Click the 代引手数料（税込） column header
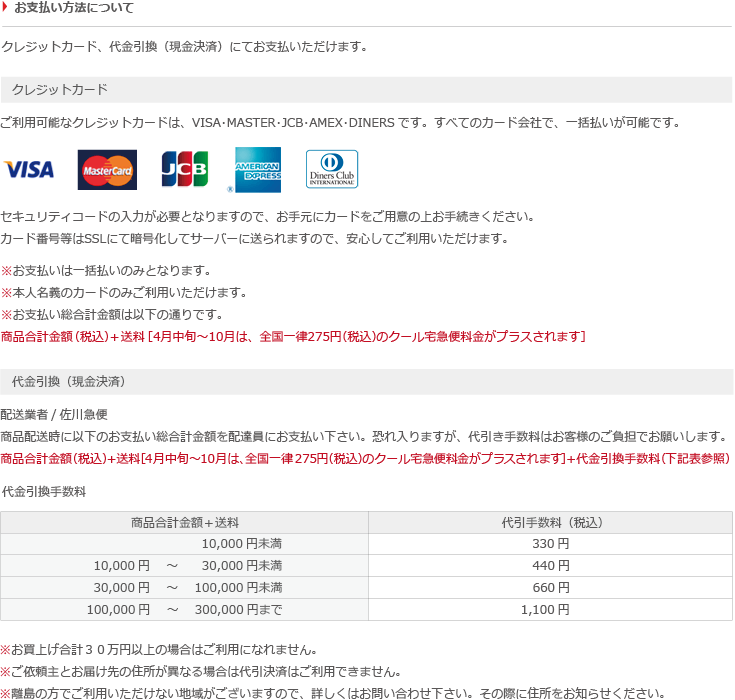Screen dimensions: 735x700 [550, 522]
